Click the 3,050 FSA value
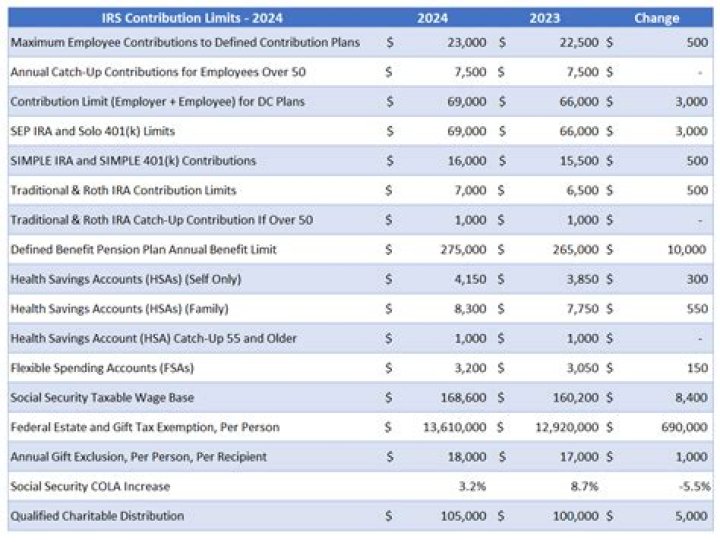This screenshot has width=720, height=542. (583, 368)
